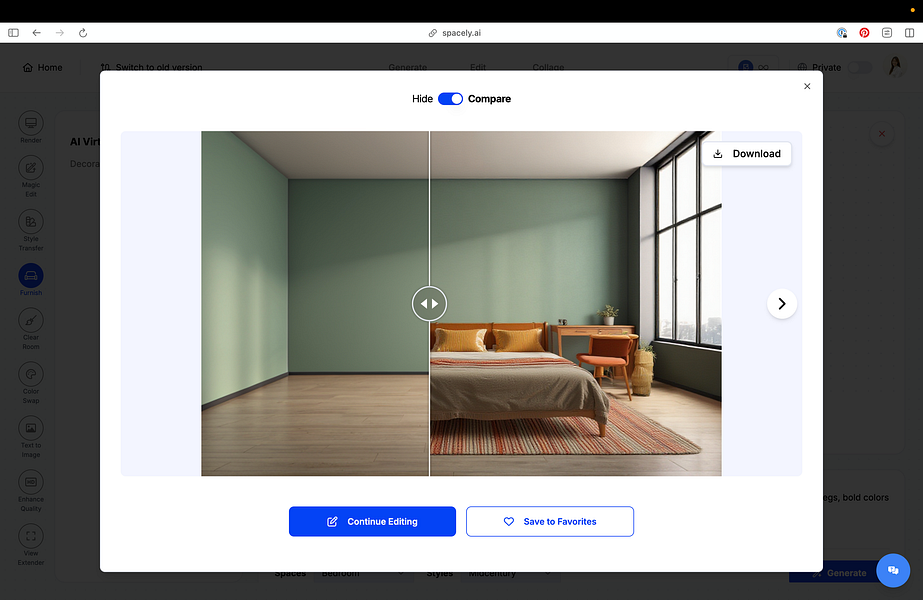Open the split view browser icon

(909, 33)
